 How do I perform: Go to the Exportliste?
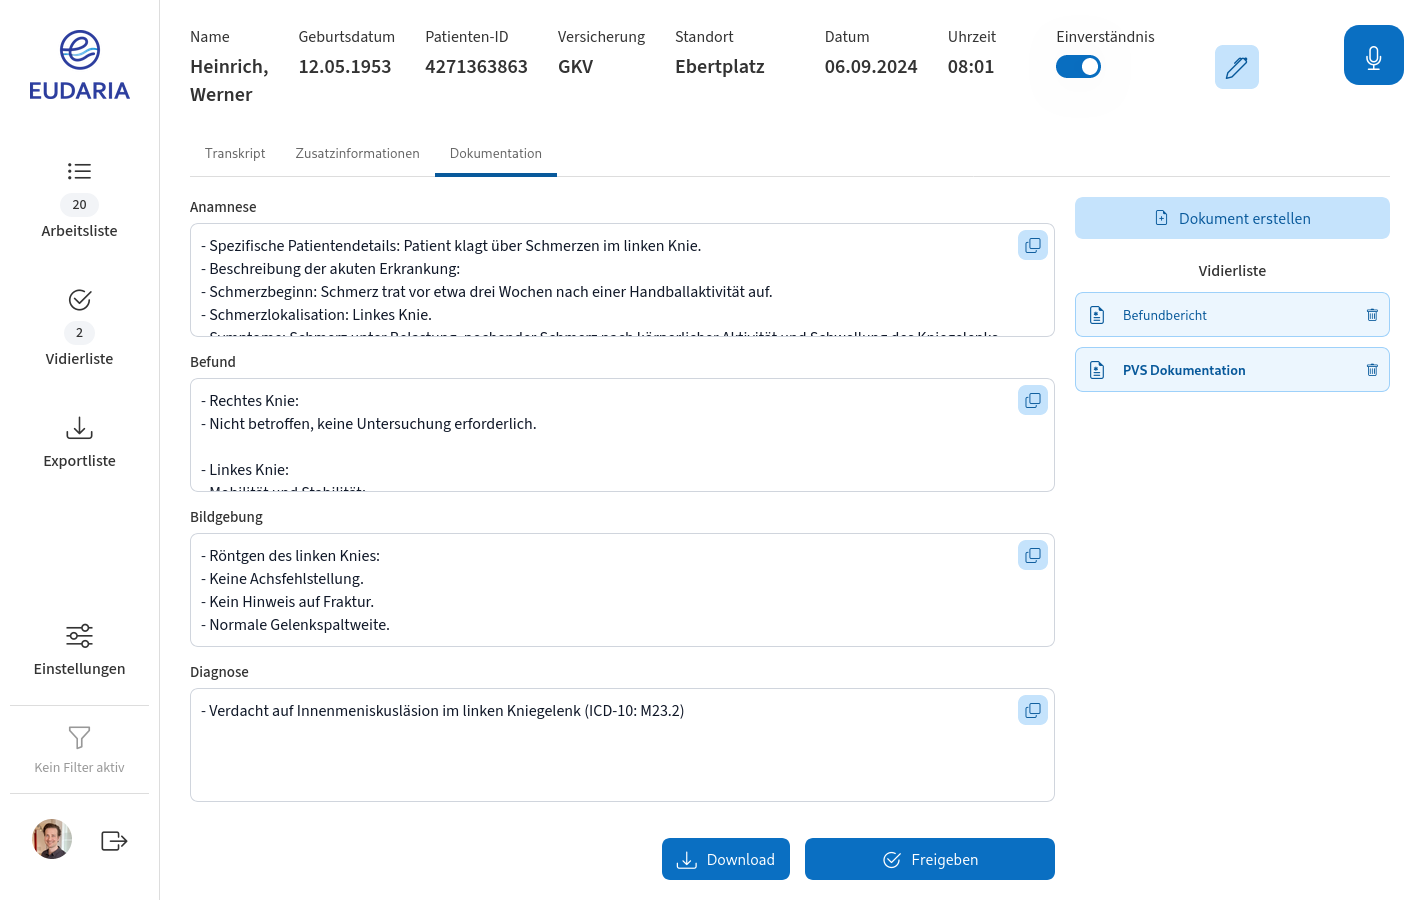click(79, 442)
